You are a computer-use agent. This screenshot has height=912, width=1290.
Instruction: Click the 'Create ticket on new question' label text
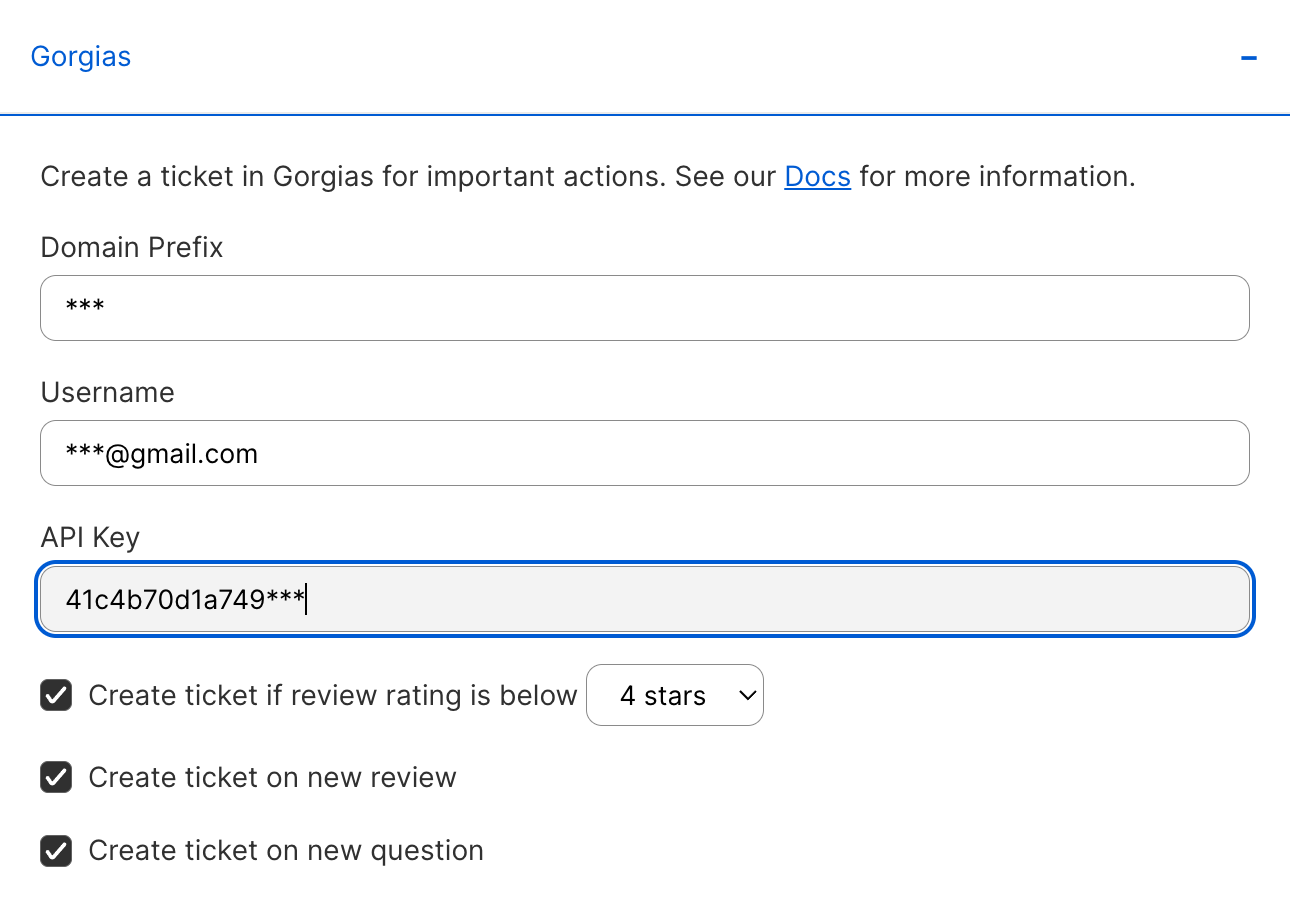(286, 850)
